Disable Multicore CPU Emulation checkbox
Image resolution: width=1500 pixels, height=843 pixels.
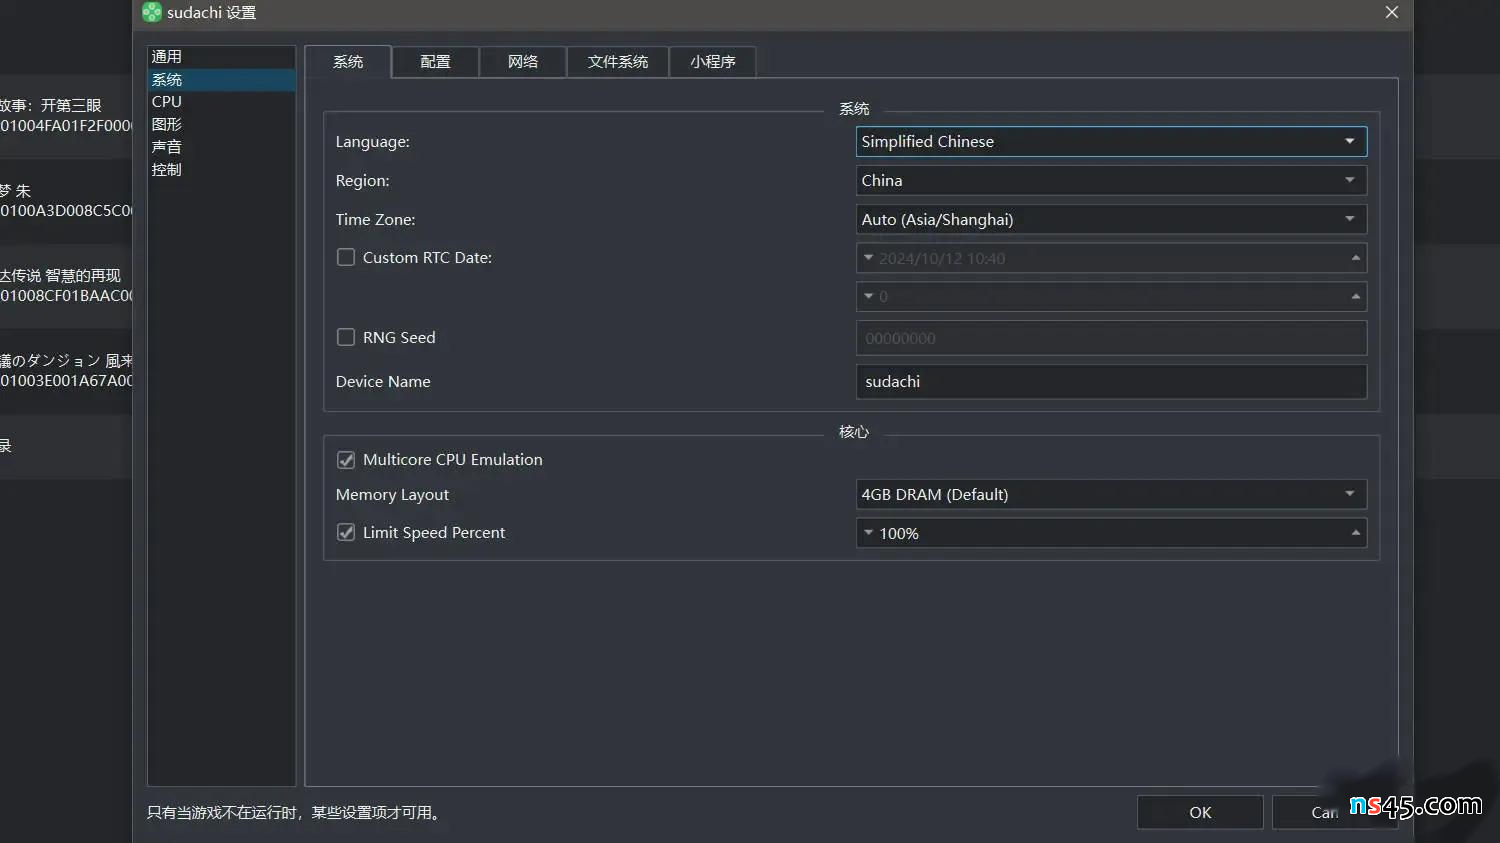[346, 460]
